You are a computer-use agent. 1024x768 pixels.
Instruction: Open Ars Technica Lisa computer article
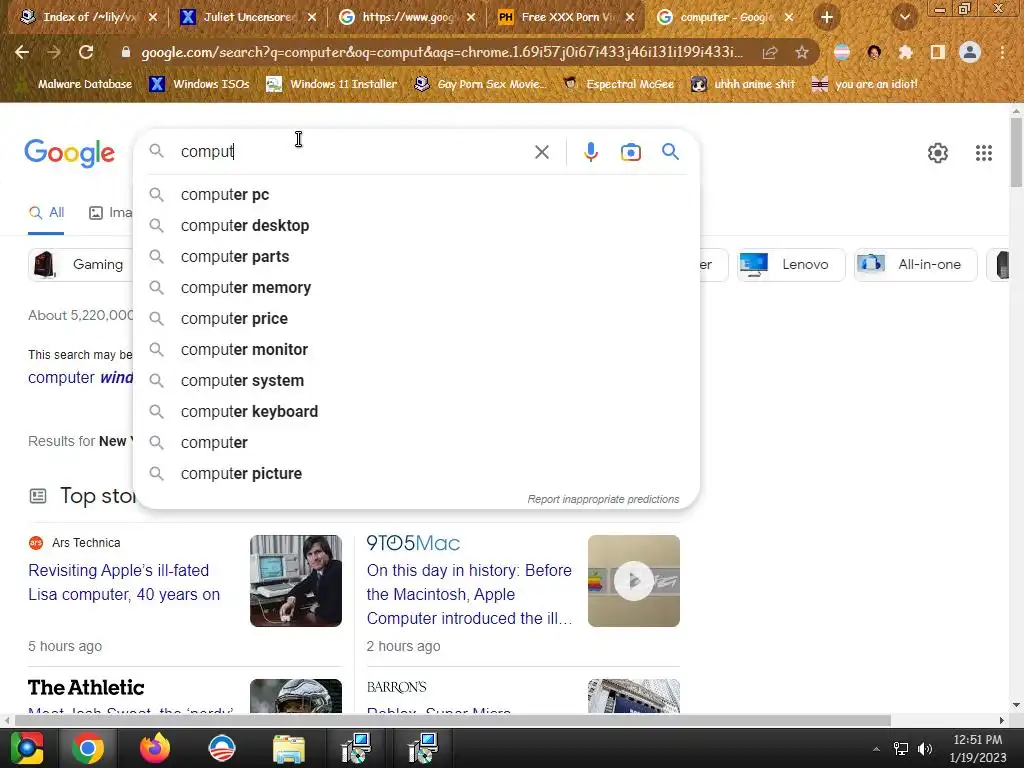(124, 583)
